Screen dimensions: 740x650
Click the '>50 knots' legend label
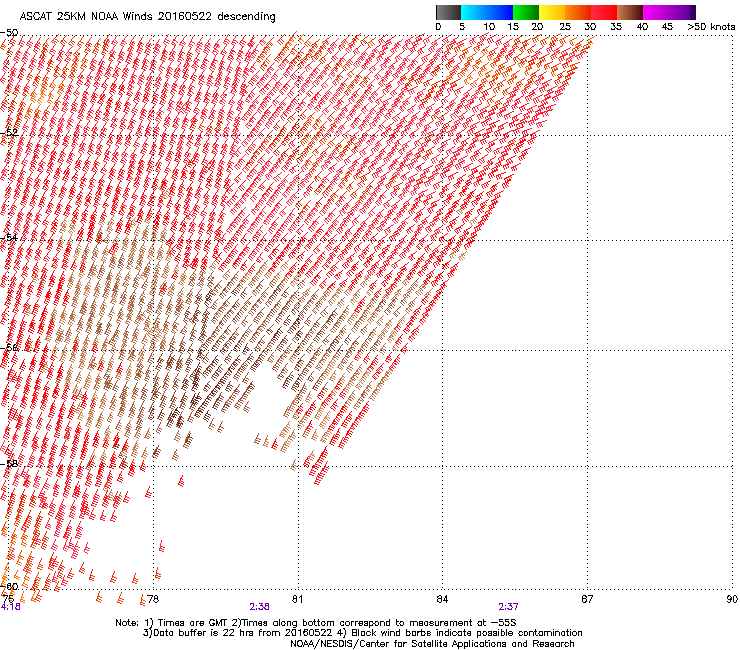(x=711, y=27)
